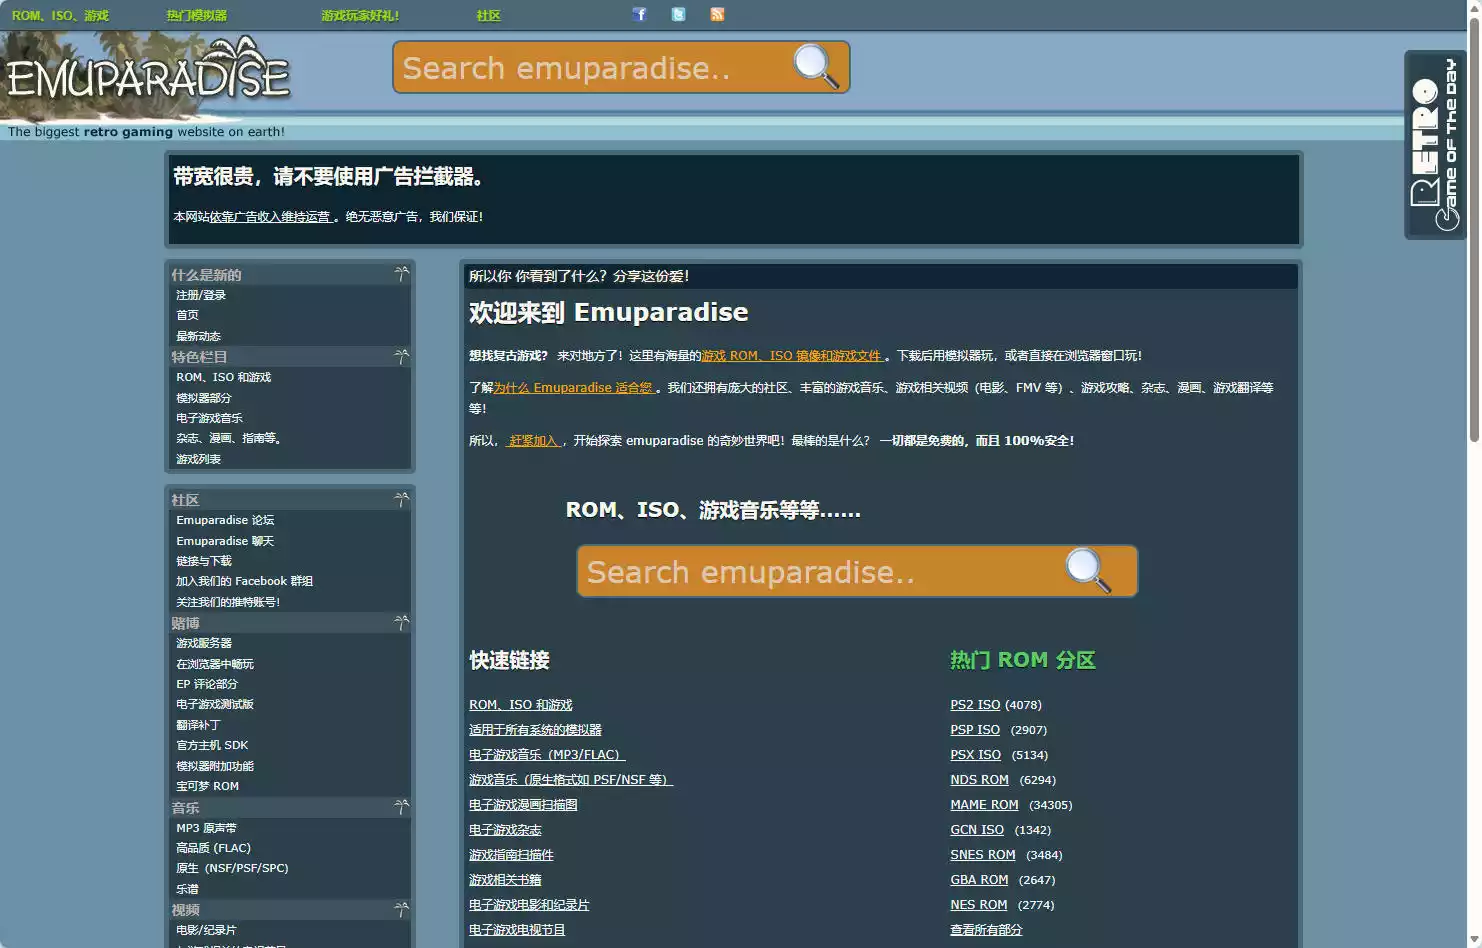Screen dimensions: 1482x948
Task: Open quick link 电子游戏杂志
Action: (x=505, y=830)
